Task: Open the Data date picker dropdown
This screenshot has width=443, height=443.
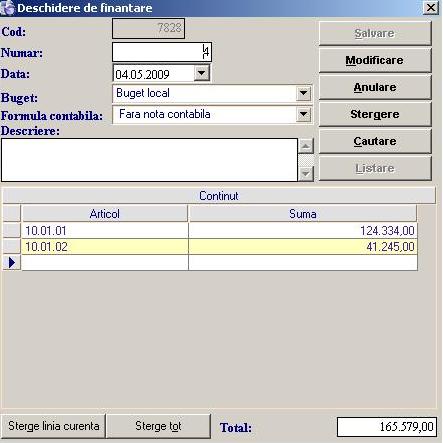Action: 202,73
